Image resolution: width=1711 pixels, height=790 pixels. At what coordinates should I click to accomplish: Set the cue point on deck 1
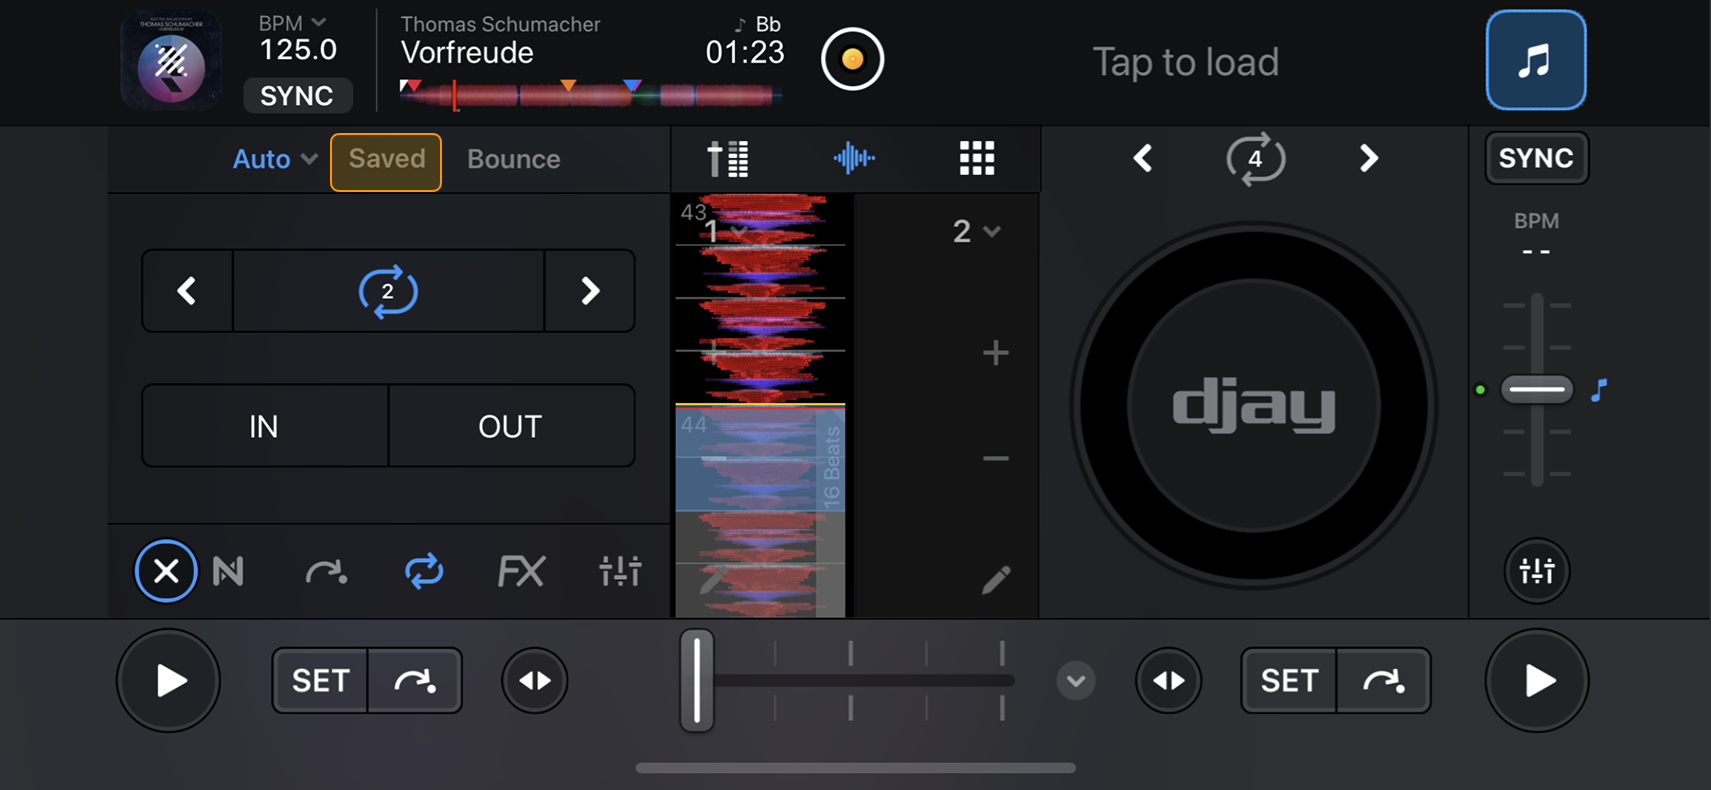click(x=320, y=681)
